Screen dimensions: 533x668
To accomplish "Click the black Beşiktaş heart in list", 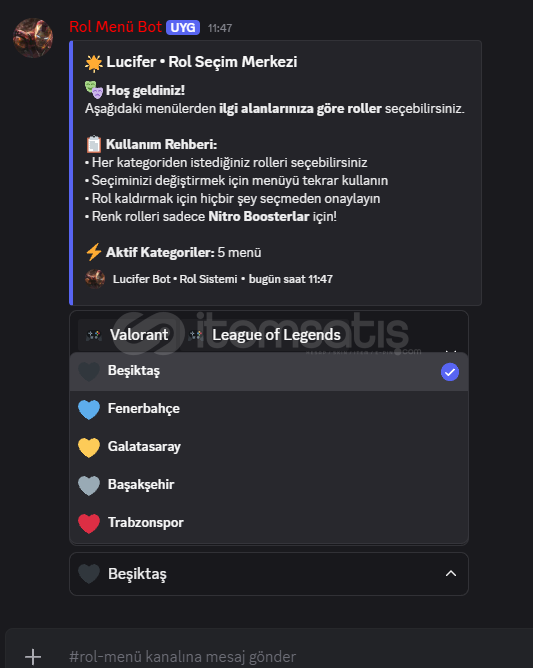I will [x=89, y=371].
